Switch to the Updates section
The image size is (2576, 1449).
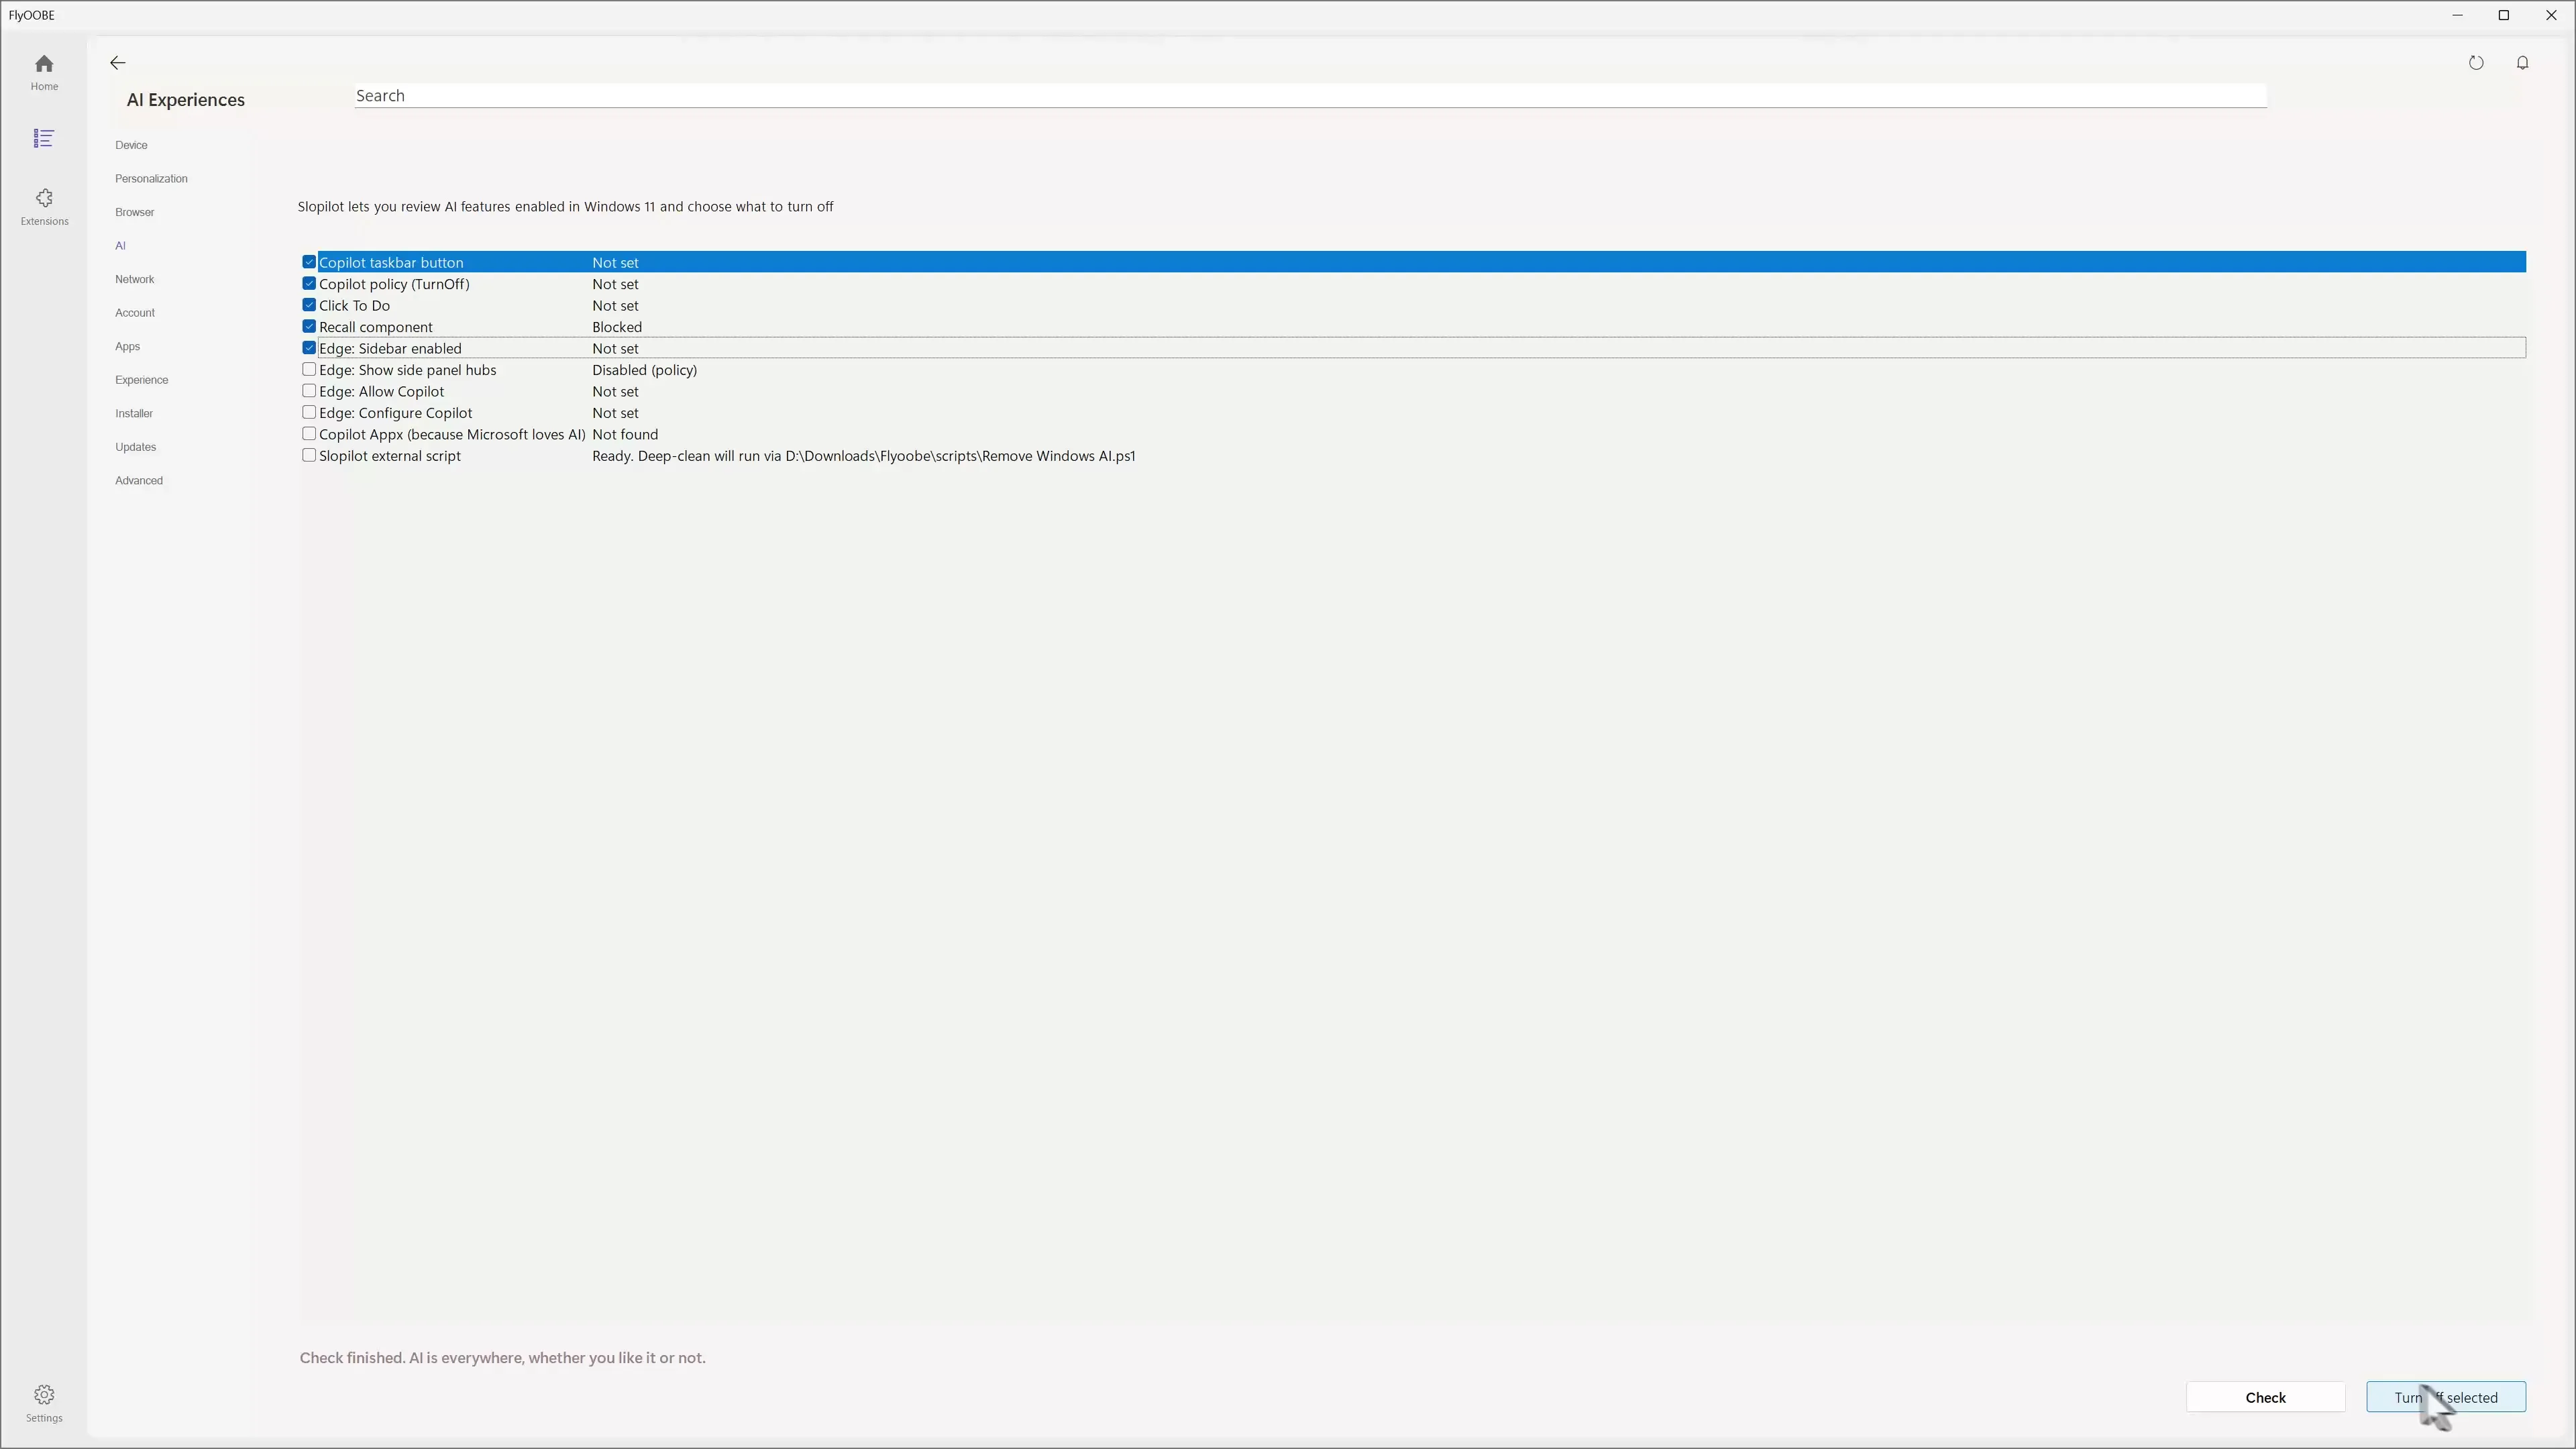pyautogui.click(x=135, y=447)
